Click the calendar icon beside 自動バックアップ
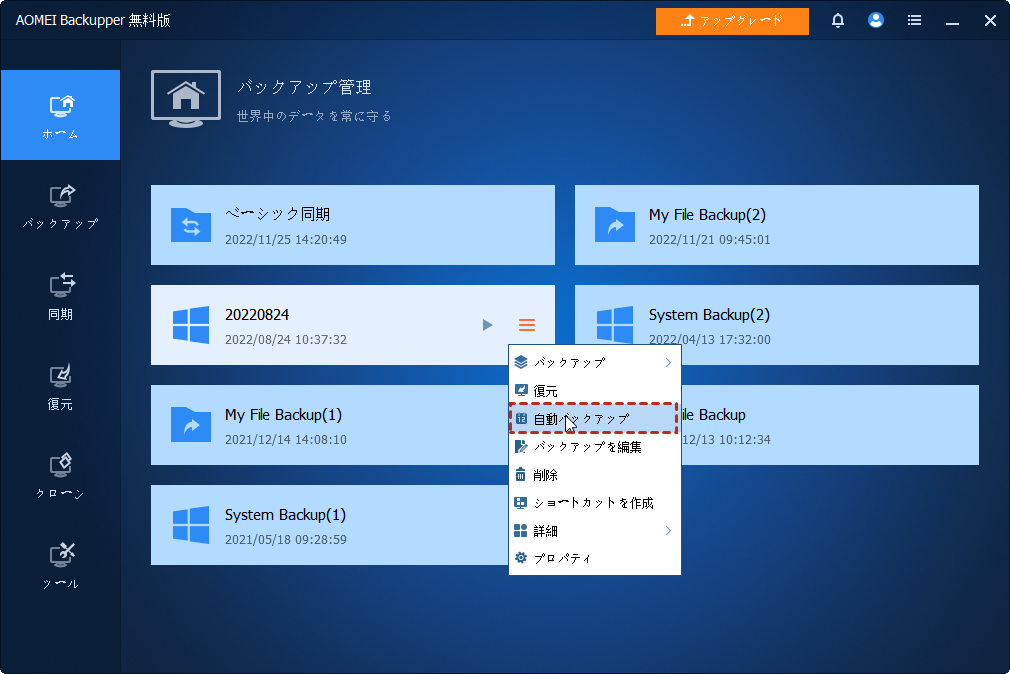The width and height of the screenshot is (1010, 674). (520, 419)
